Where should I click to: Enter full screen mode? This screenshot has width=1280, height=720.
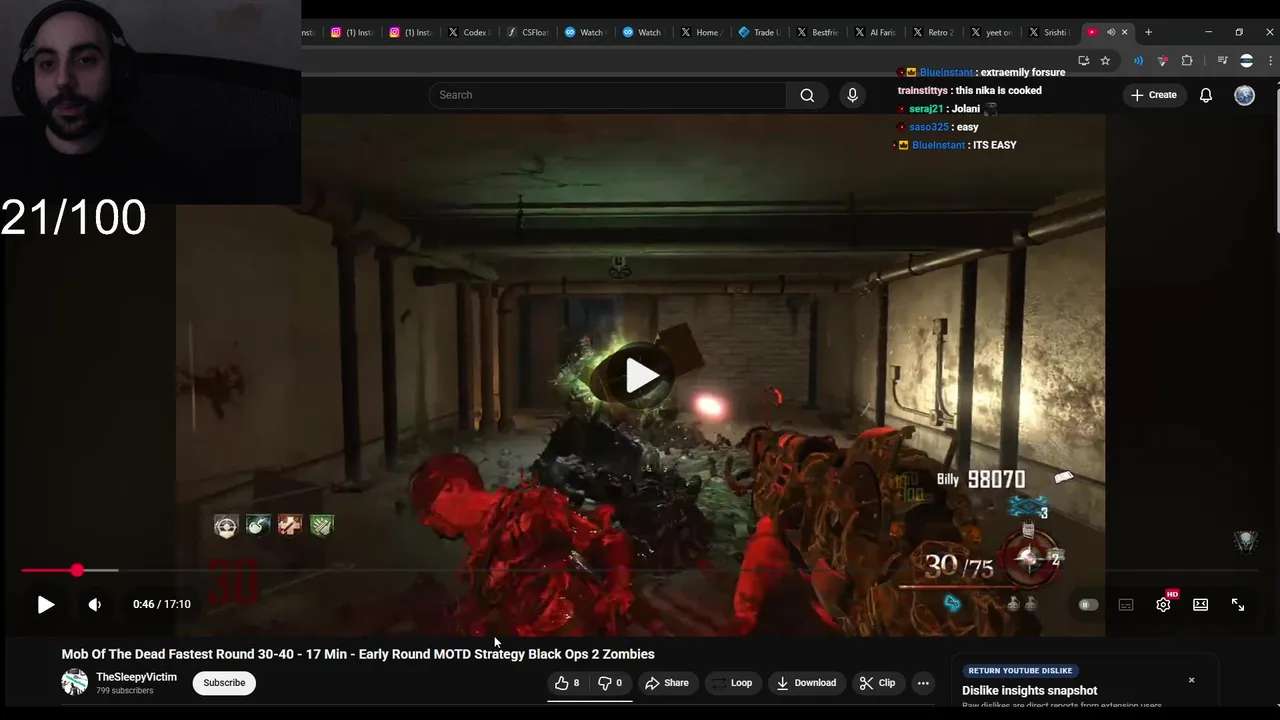[x=1238, y=604]
